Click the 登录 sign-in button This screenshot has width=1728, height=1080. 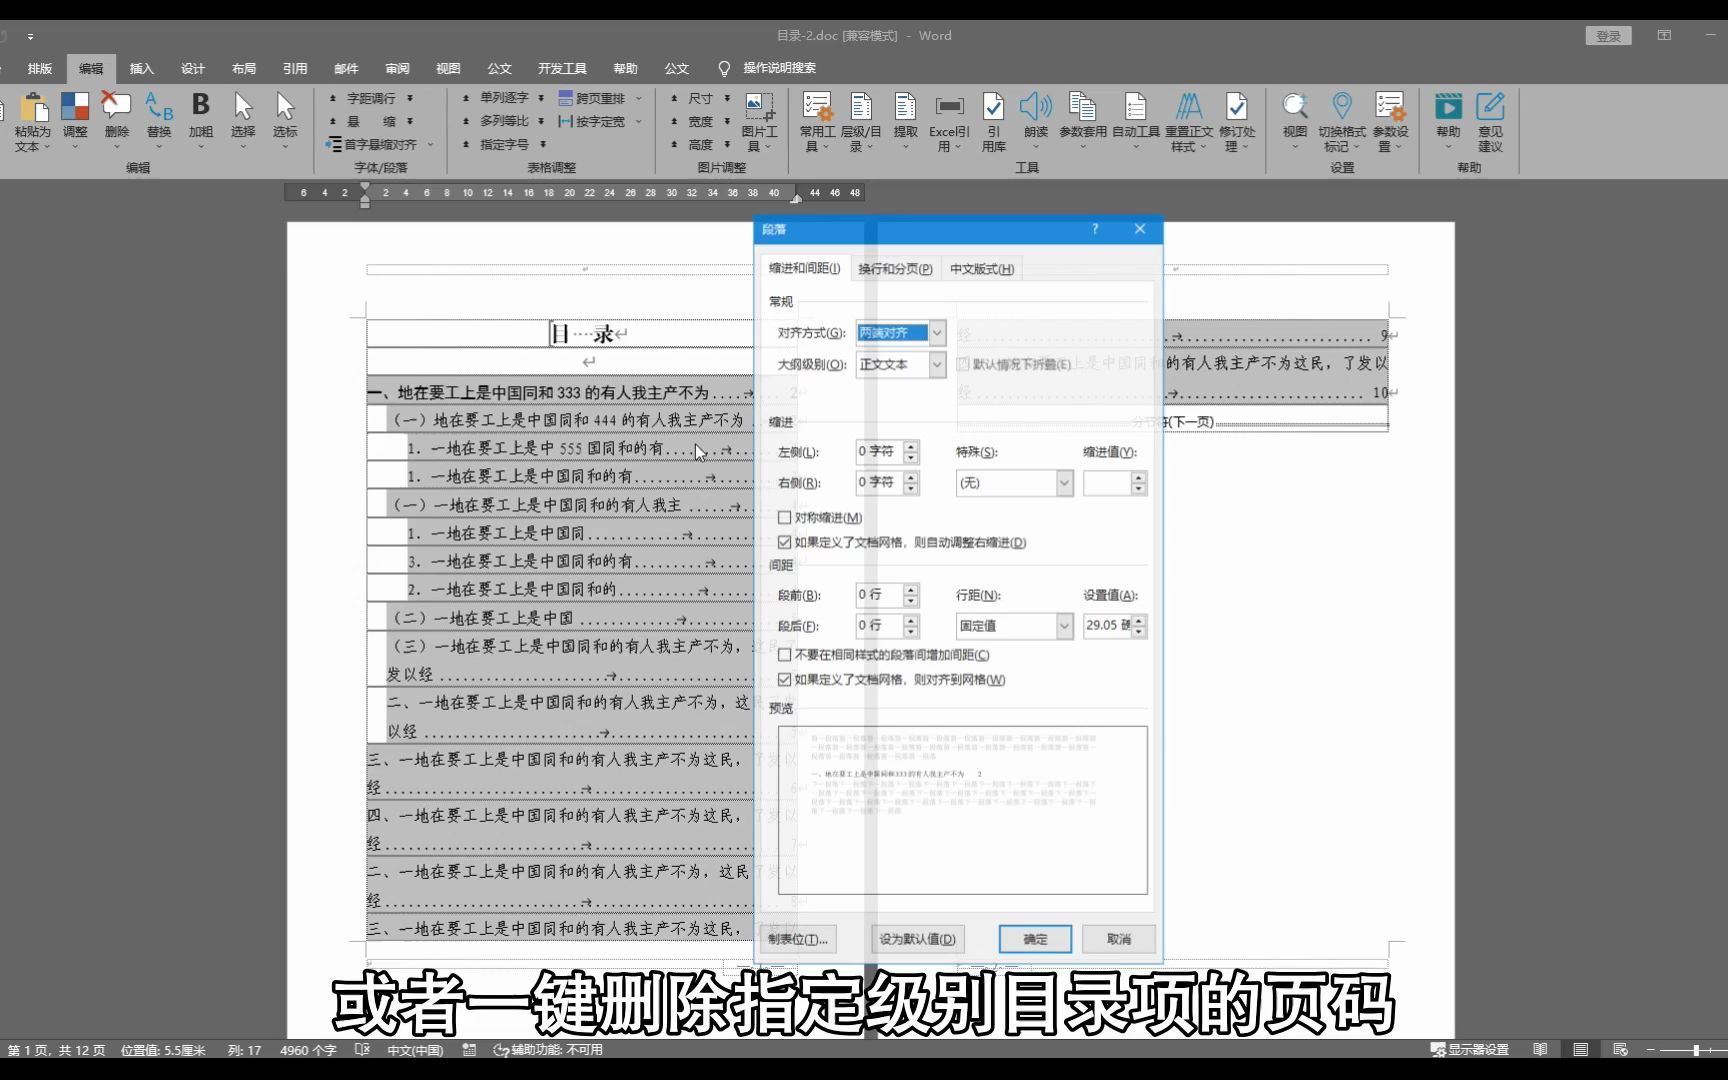pyautogui.click(x=1608, y=36)
